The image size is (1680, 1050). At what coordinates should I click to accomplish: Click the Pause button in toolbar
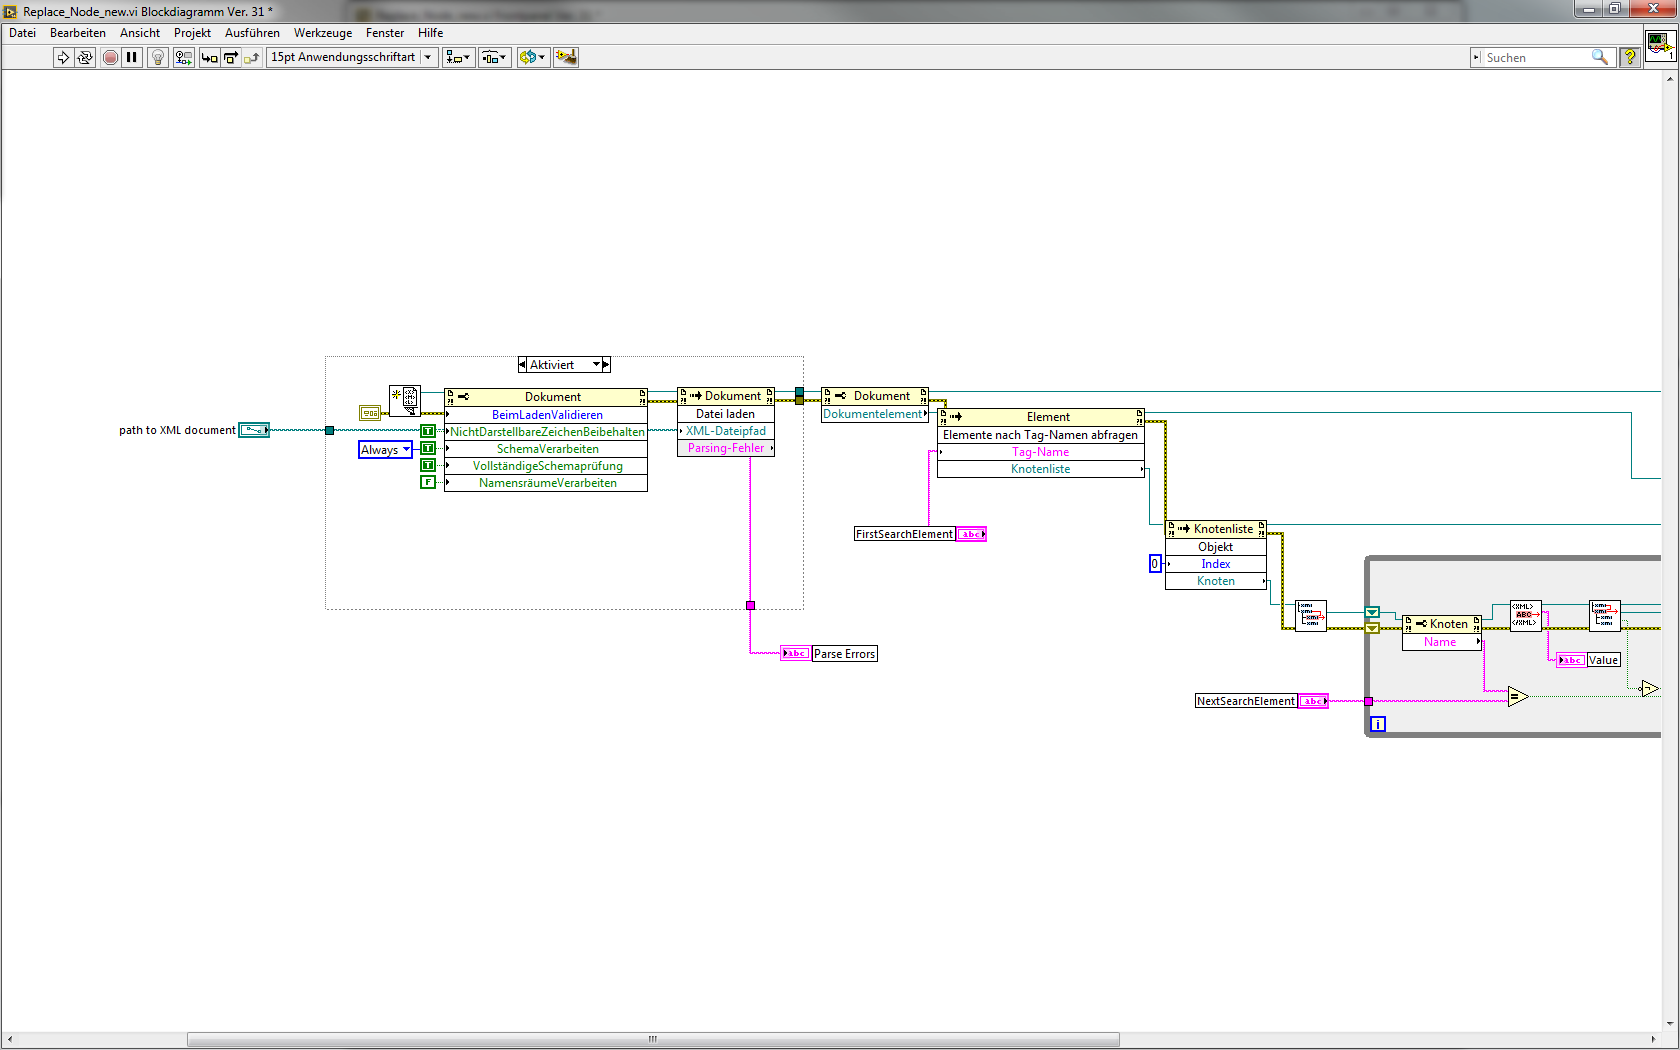[x=131, y=58]
